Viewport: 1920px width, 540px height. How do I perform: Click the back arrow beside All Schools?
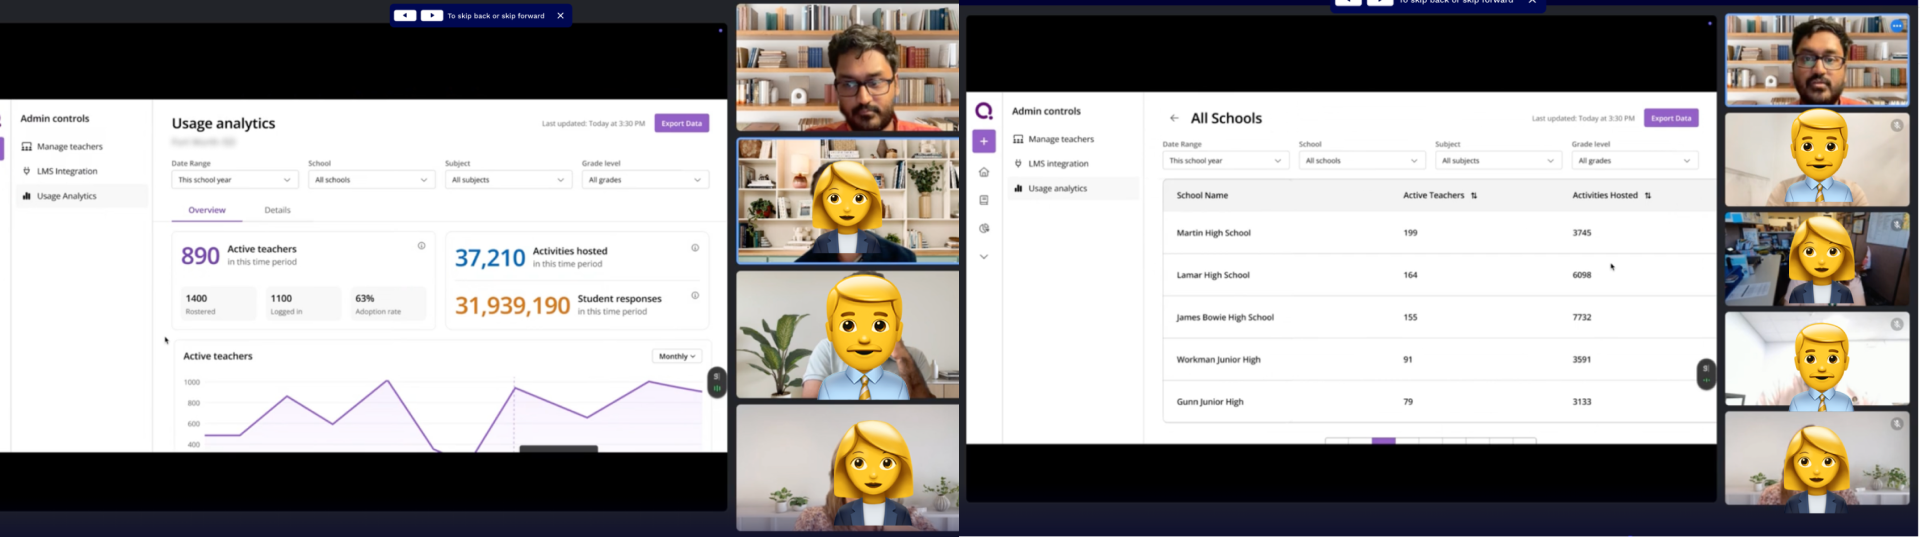(1174, 118)
